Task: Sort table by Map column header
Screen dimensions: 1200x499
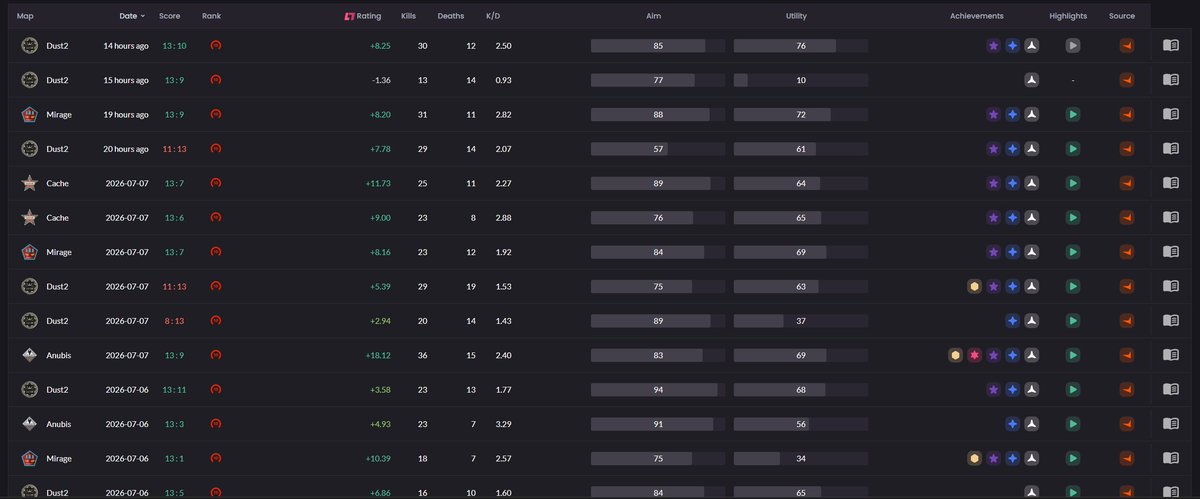Action: click(x=25, y=16)
